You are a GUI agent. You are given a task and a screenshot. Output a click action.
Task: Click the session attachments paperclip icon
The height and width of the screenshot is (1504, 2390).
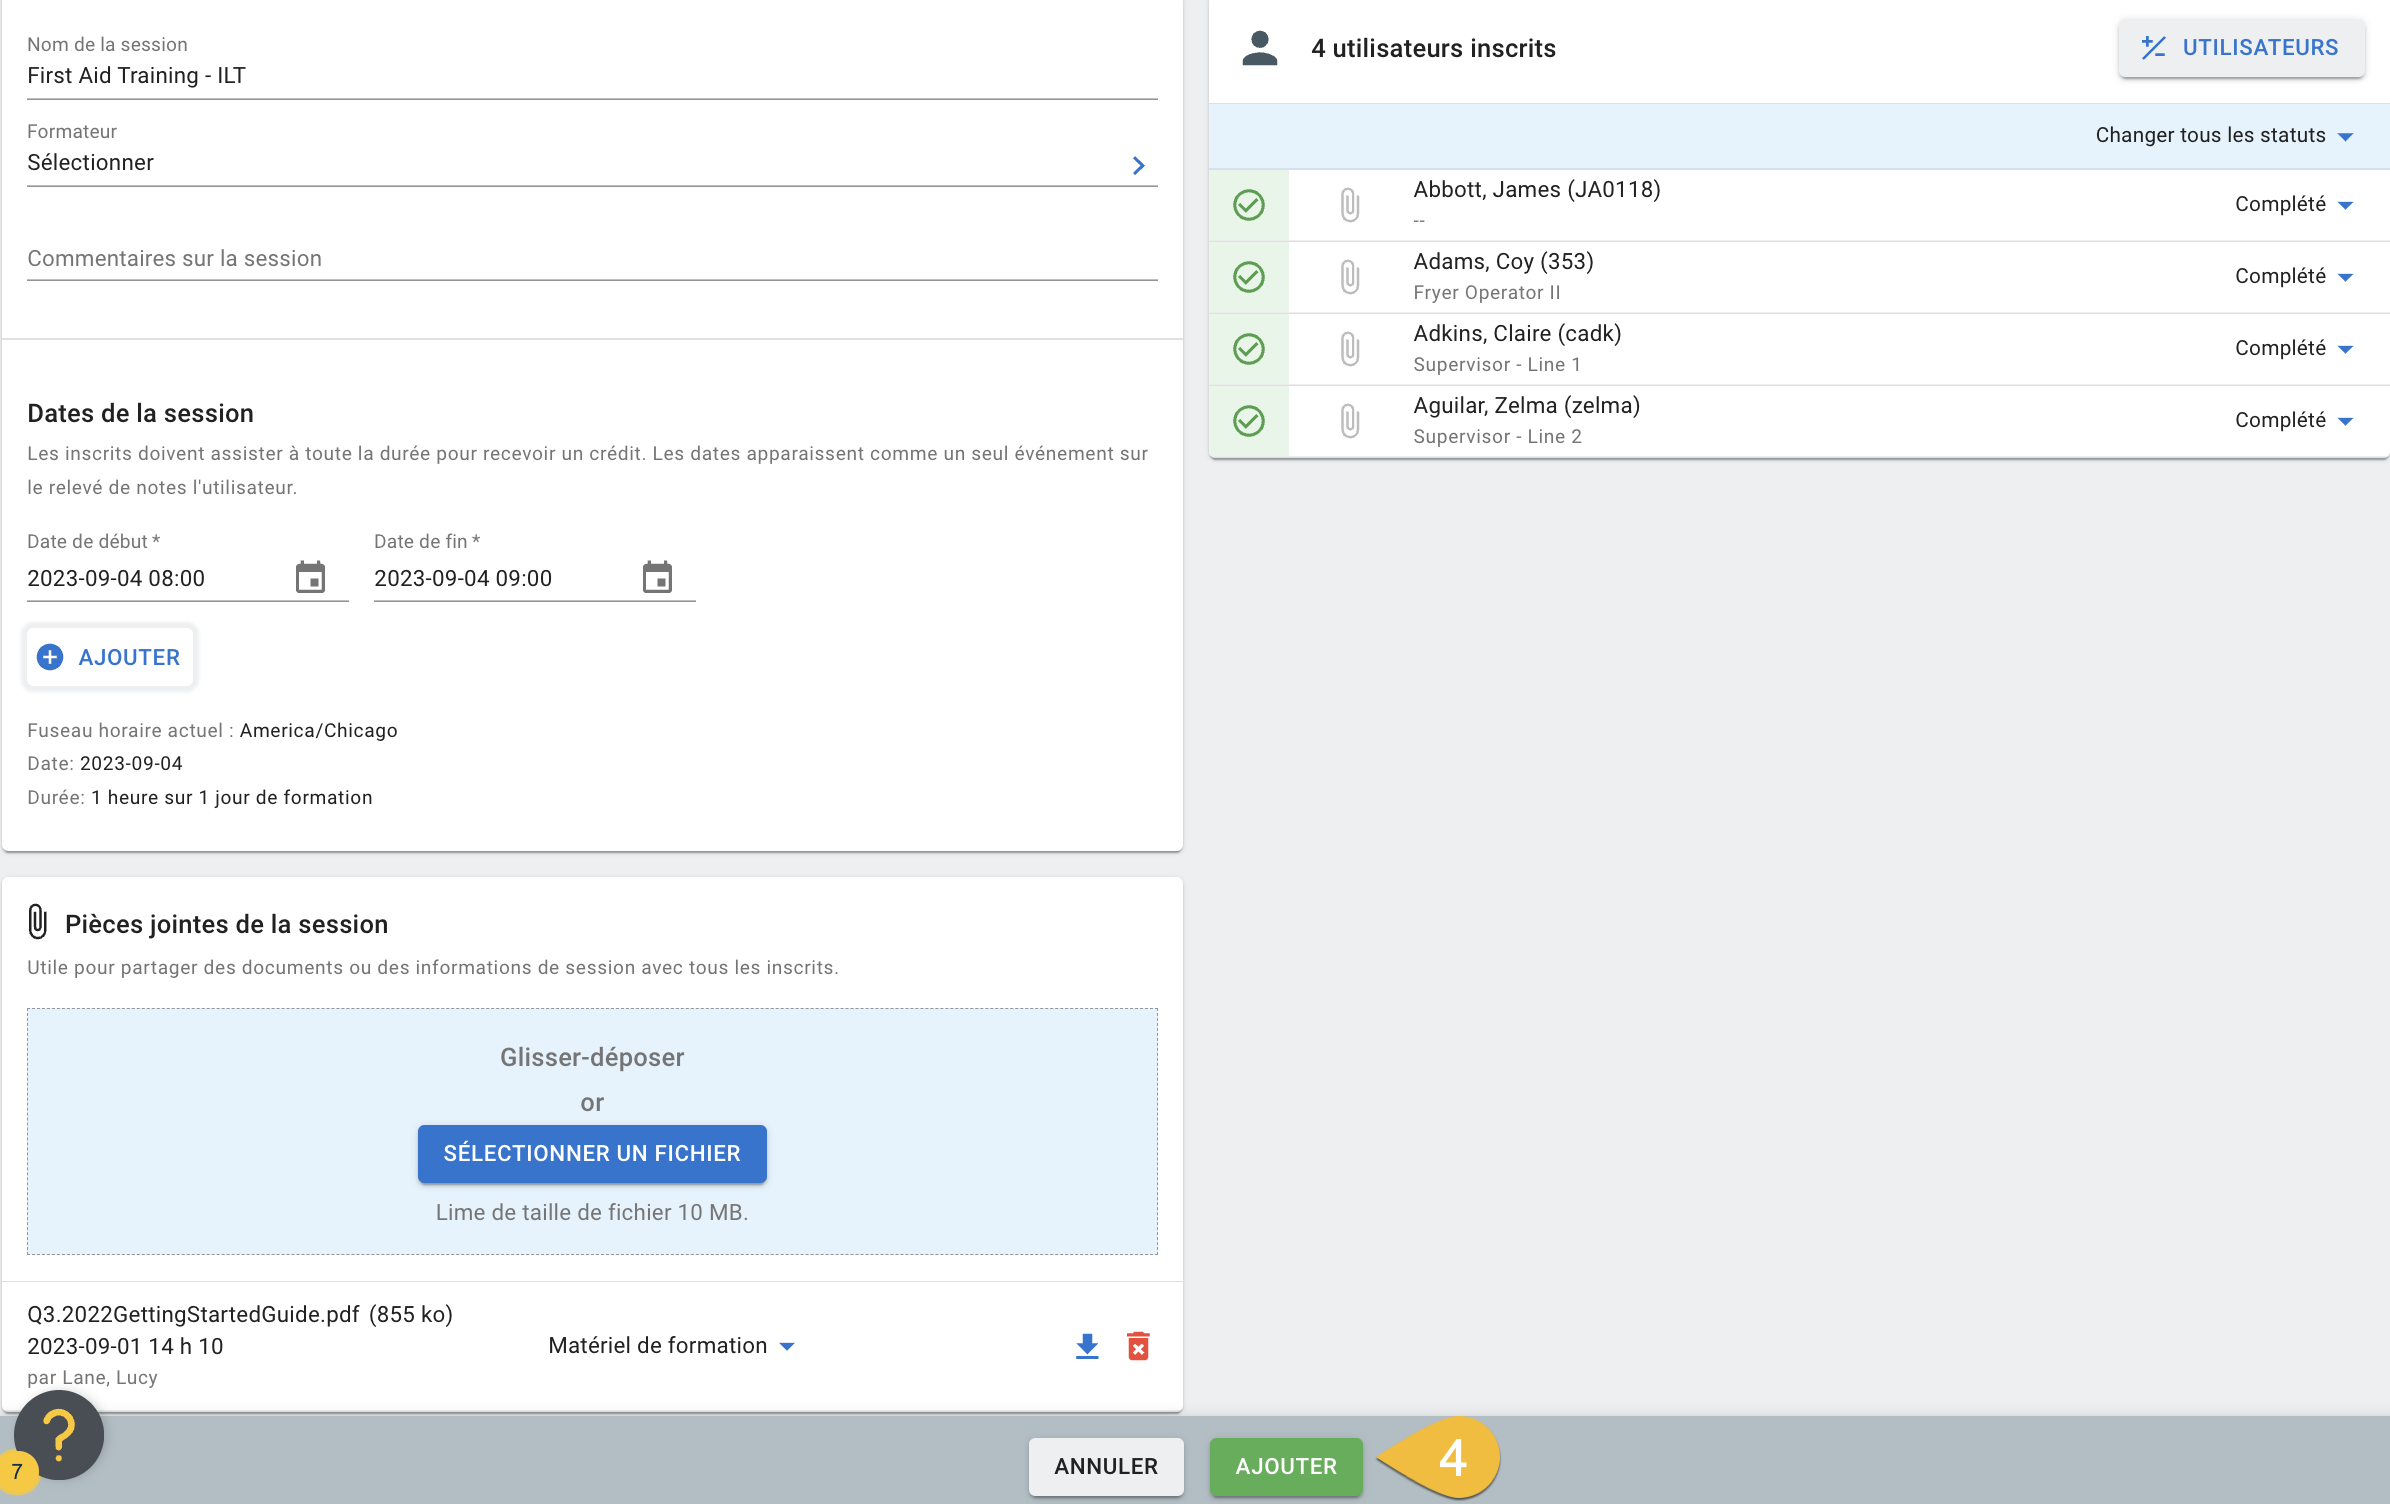[38, 922]
